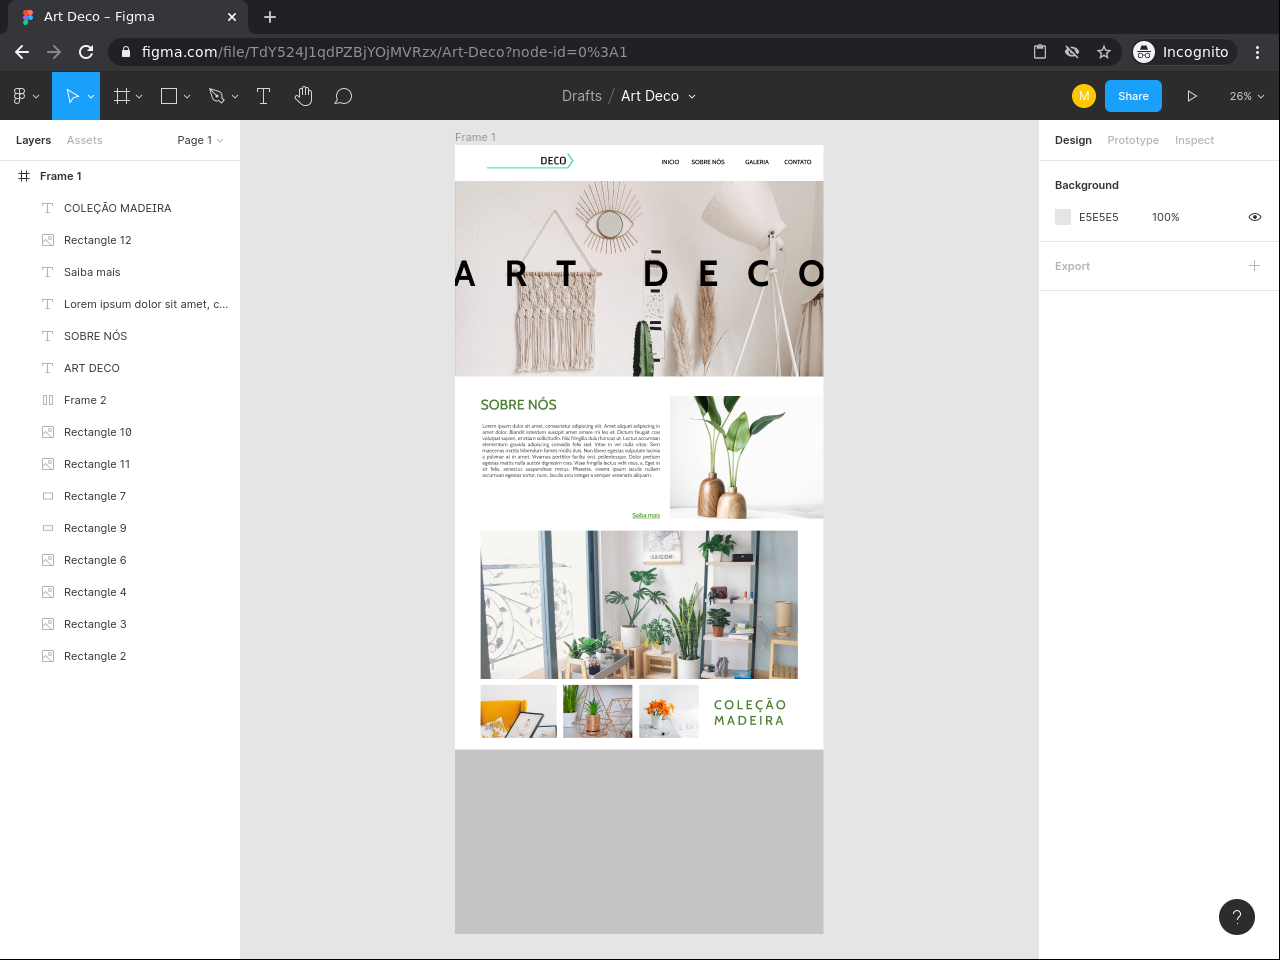Click the large plant room image on canvas

click(639, 605)
